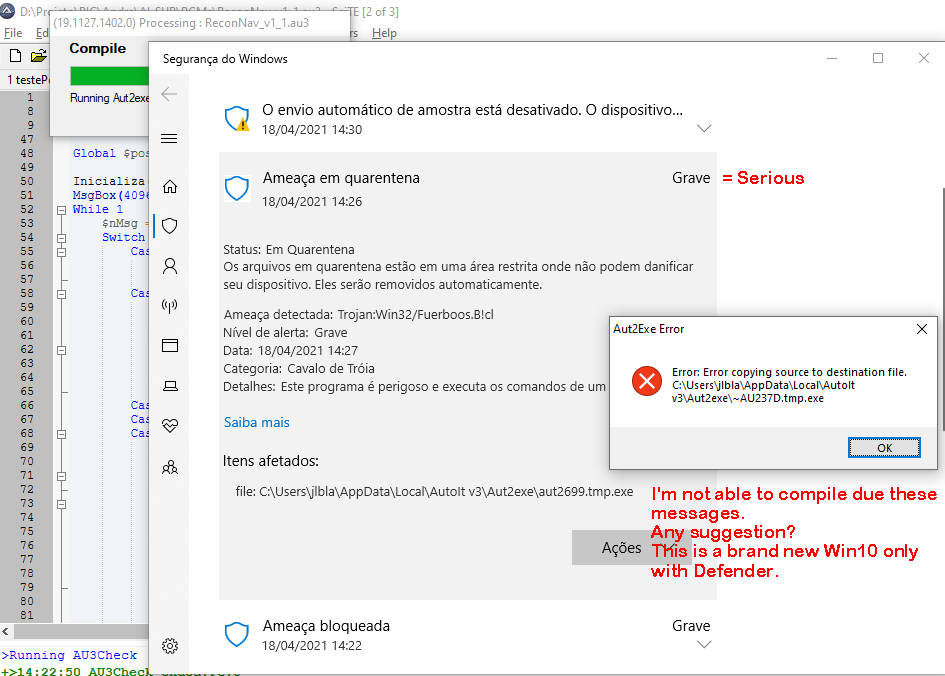Click the '18/04/2021 14:22' timestamp

pyautogui.click(x=312, y=646)
